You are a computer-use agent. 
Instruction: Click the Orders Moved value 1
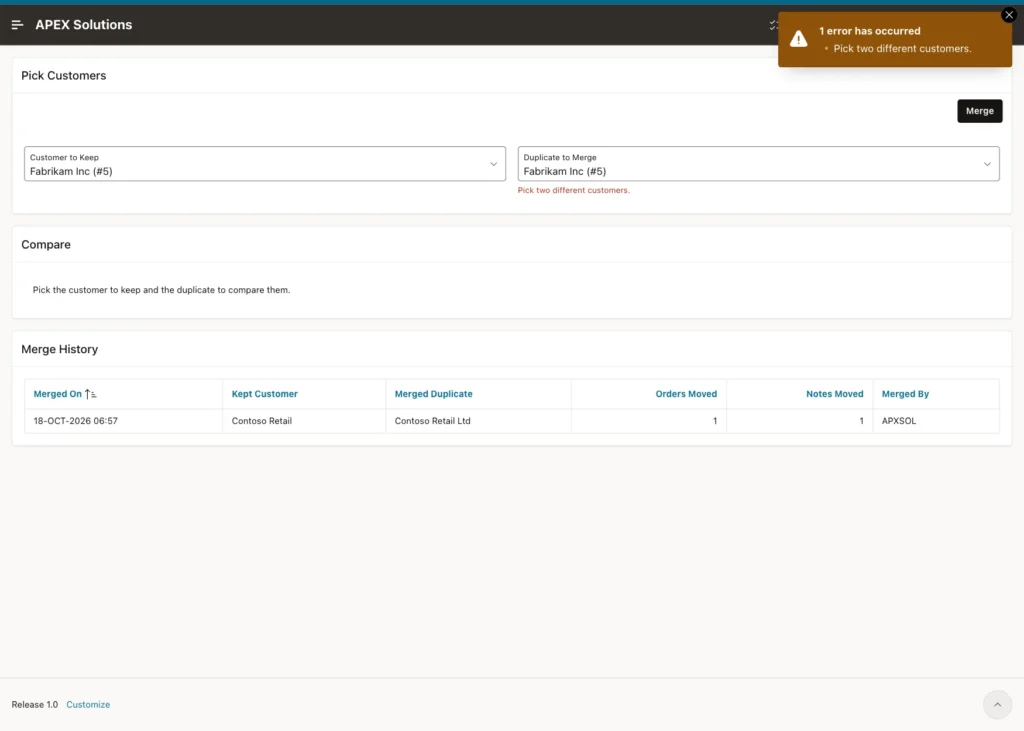[715, 421]
